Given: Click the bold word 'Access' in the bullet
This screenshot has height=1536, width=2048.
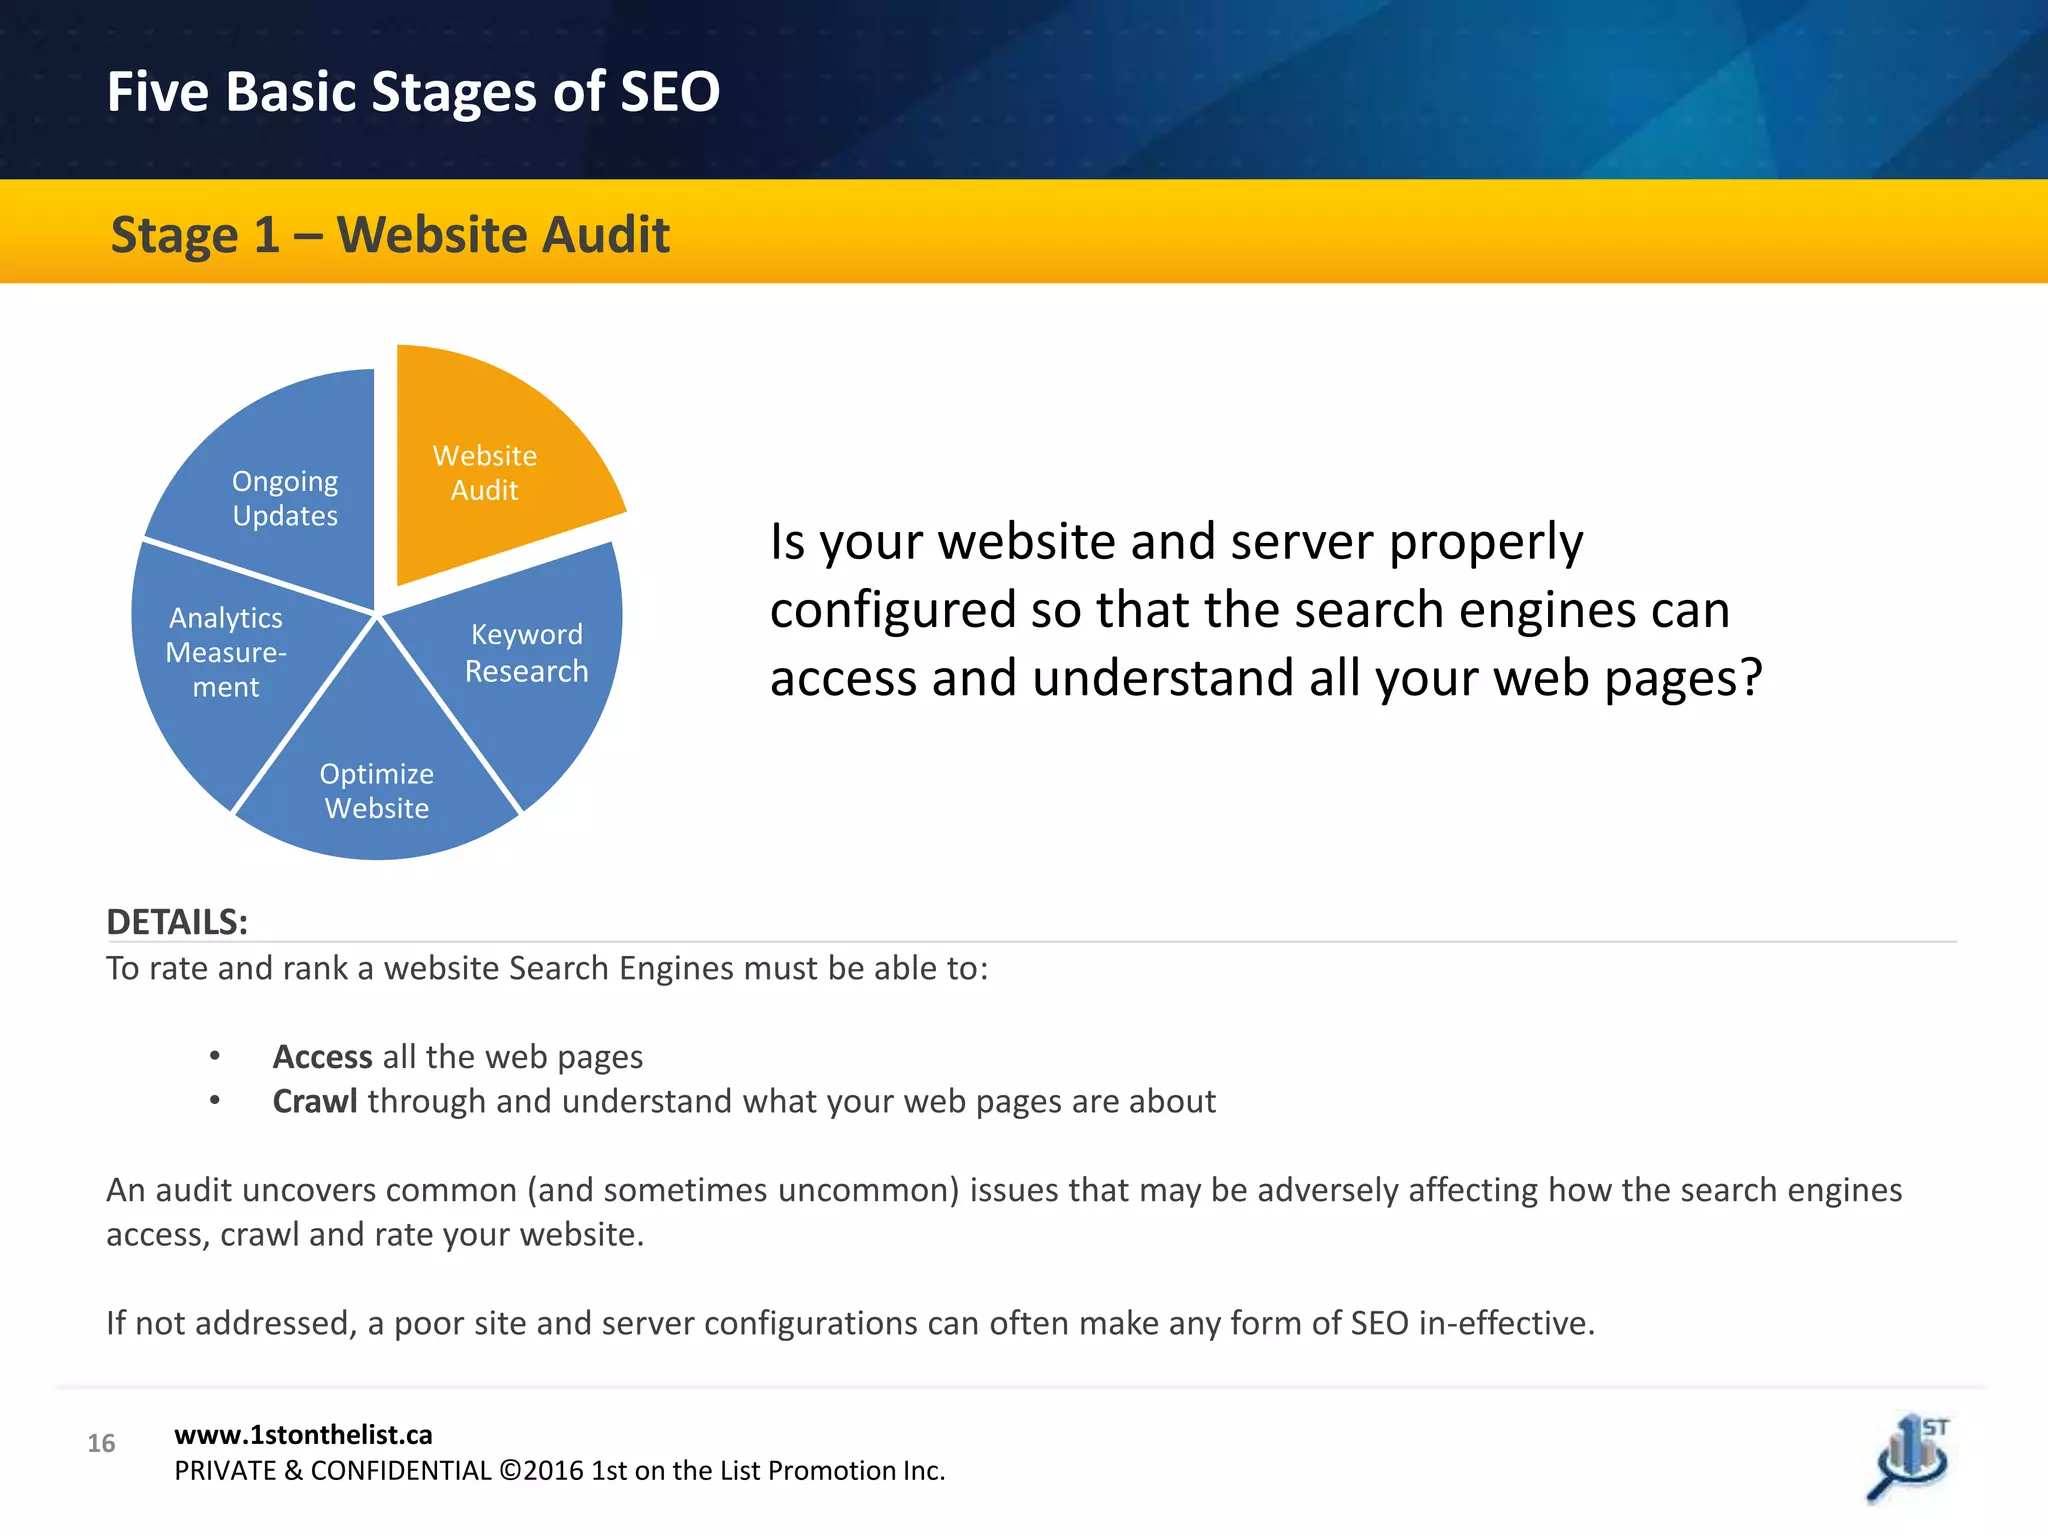Looking at the screenshot, I should pos(323,1057).
